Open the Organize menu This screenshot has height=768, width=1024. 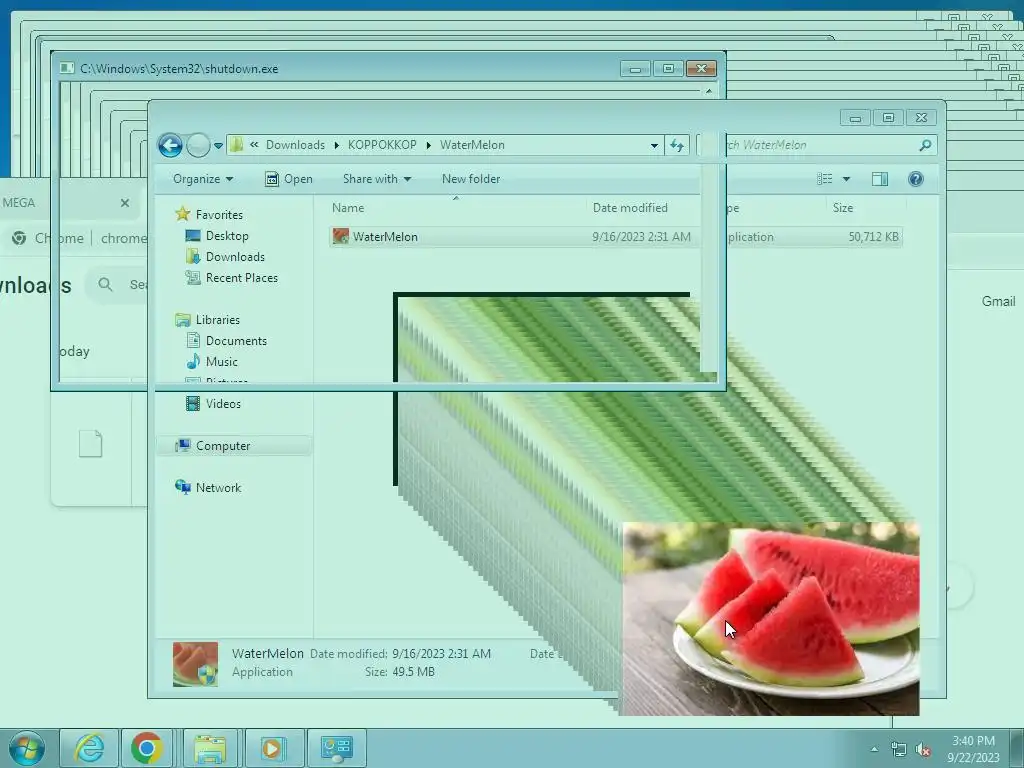(x=203, y=179)
